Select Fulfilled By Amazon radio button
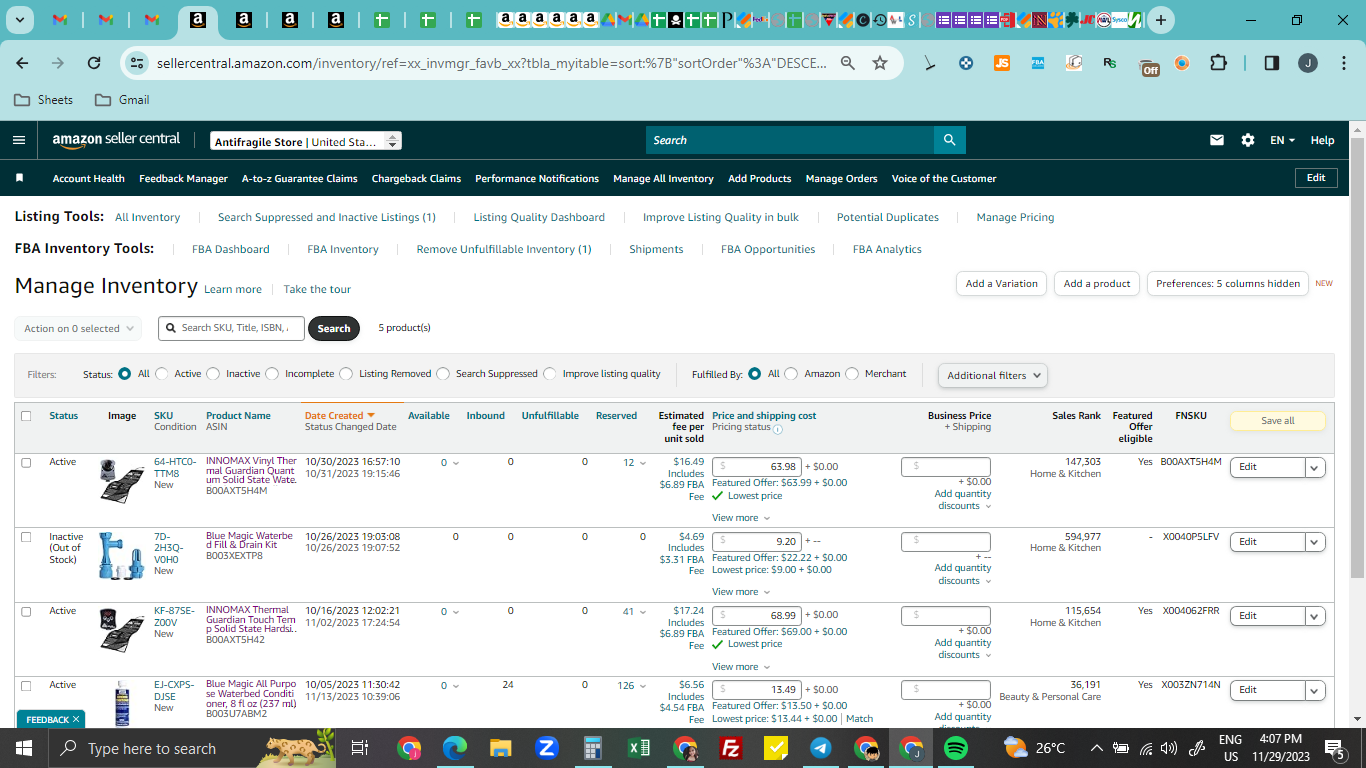 tap(791, 374)
